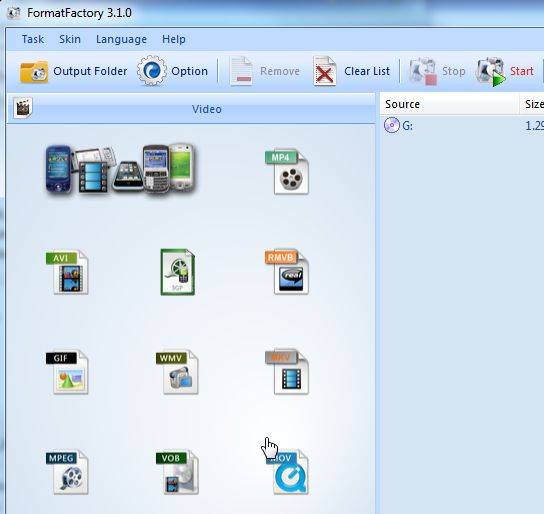Choose the RMVB format icon

click(x=287, y=272)
